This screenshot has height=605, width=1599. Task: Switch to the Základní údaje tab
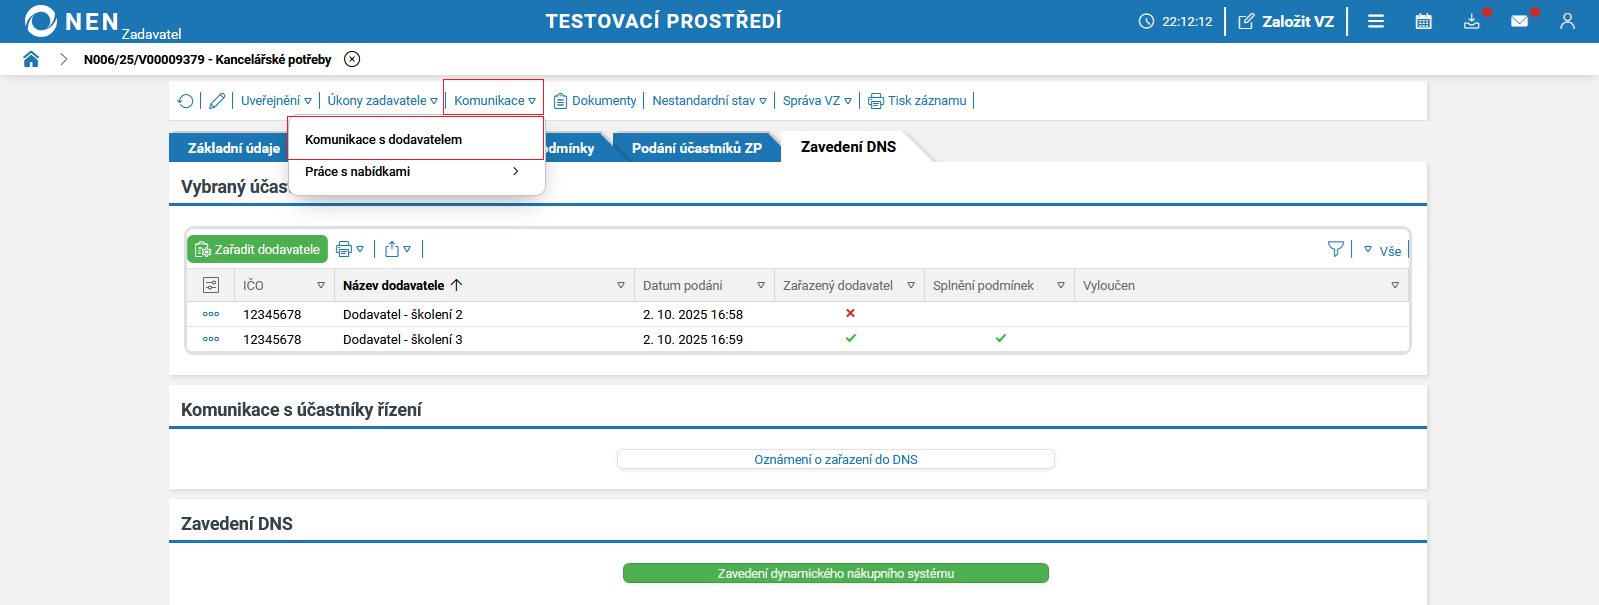click(234, 148)
